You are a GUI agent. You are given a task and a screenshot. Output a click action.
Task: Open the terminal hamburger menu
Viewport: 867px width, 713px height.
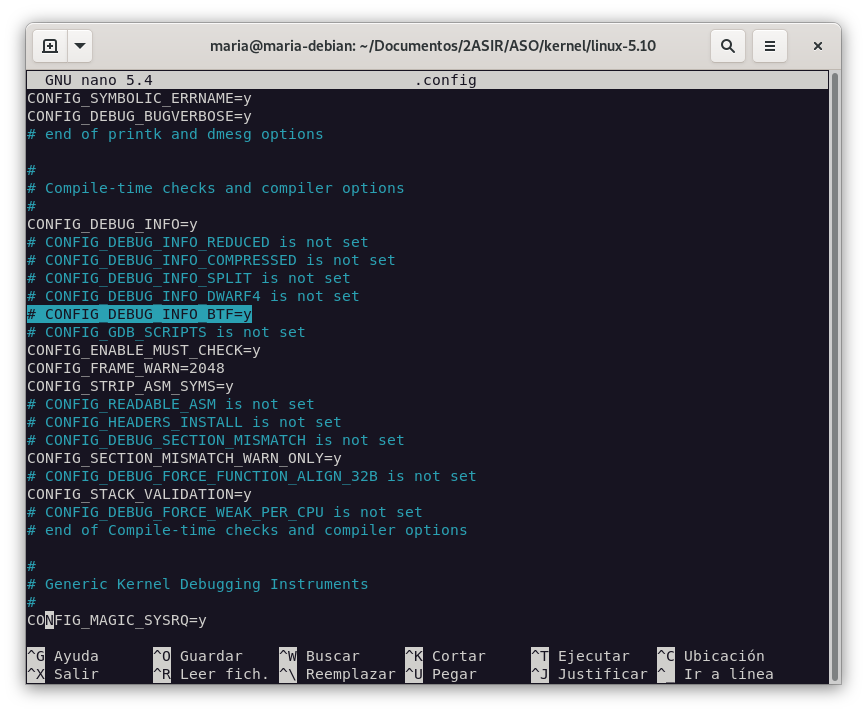click(x=769, y=46)
